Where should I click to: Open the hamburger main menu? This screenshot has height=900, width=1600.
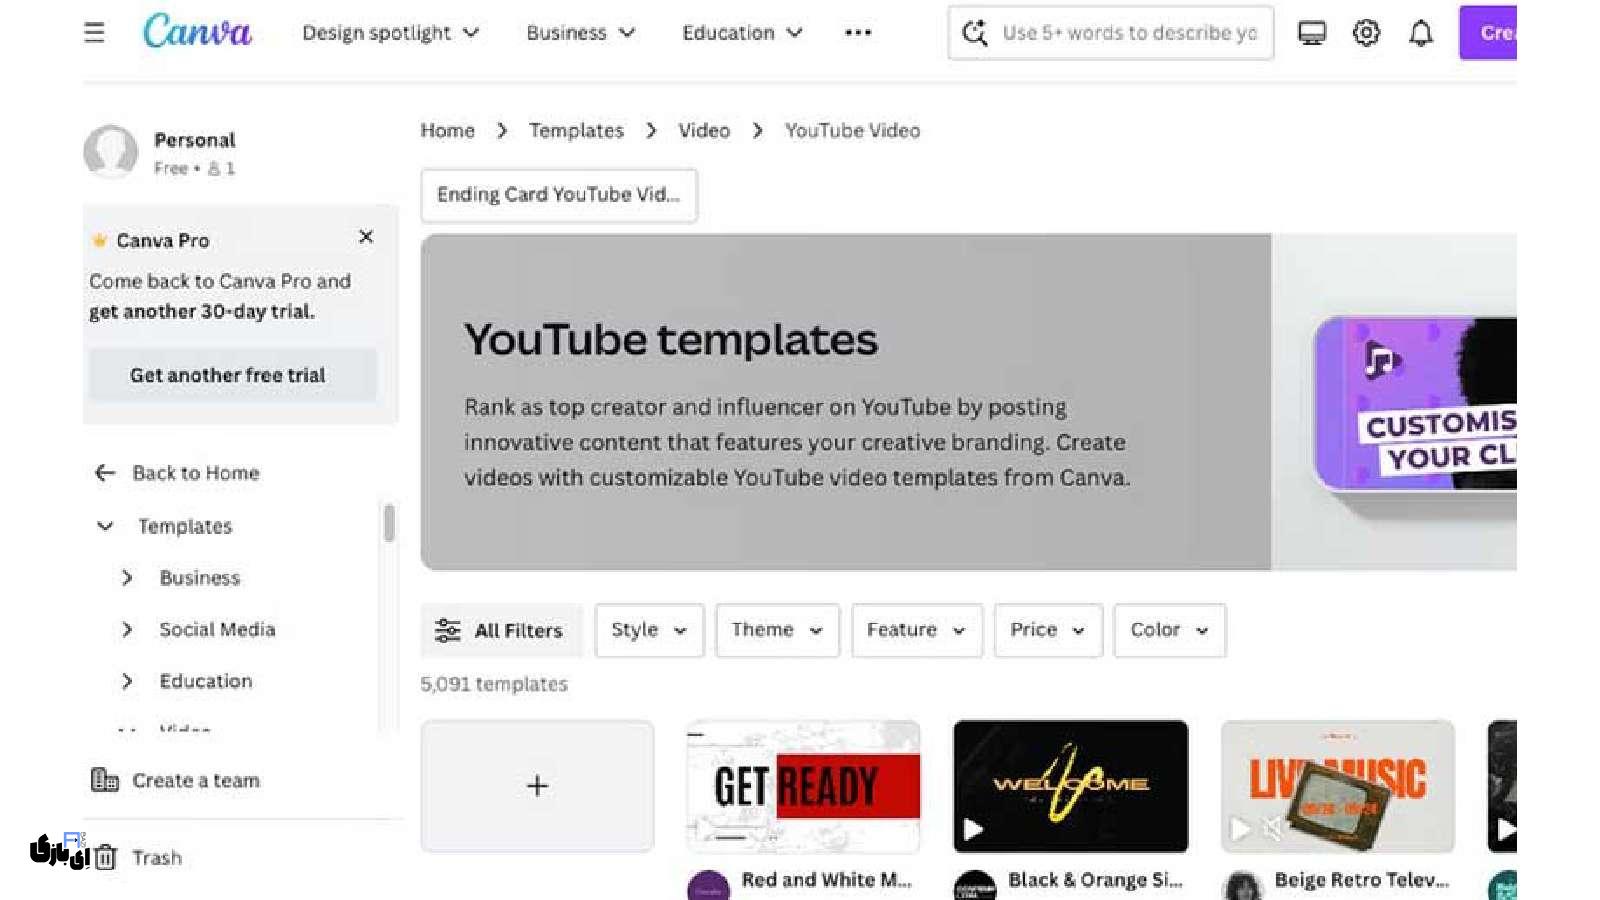point(94,33)
